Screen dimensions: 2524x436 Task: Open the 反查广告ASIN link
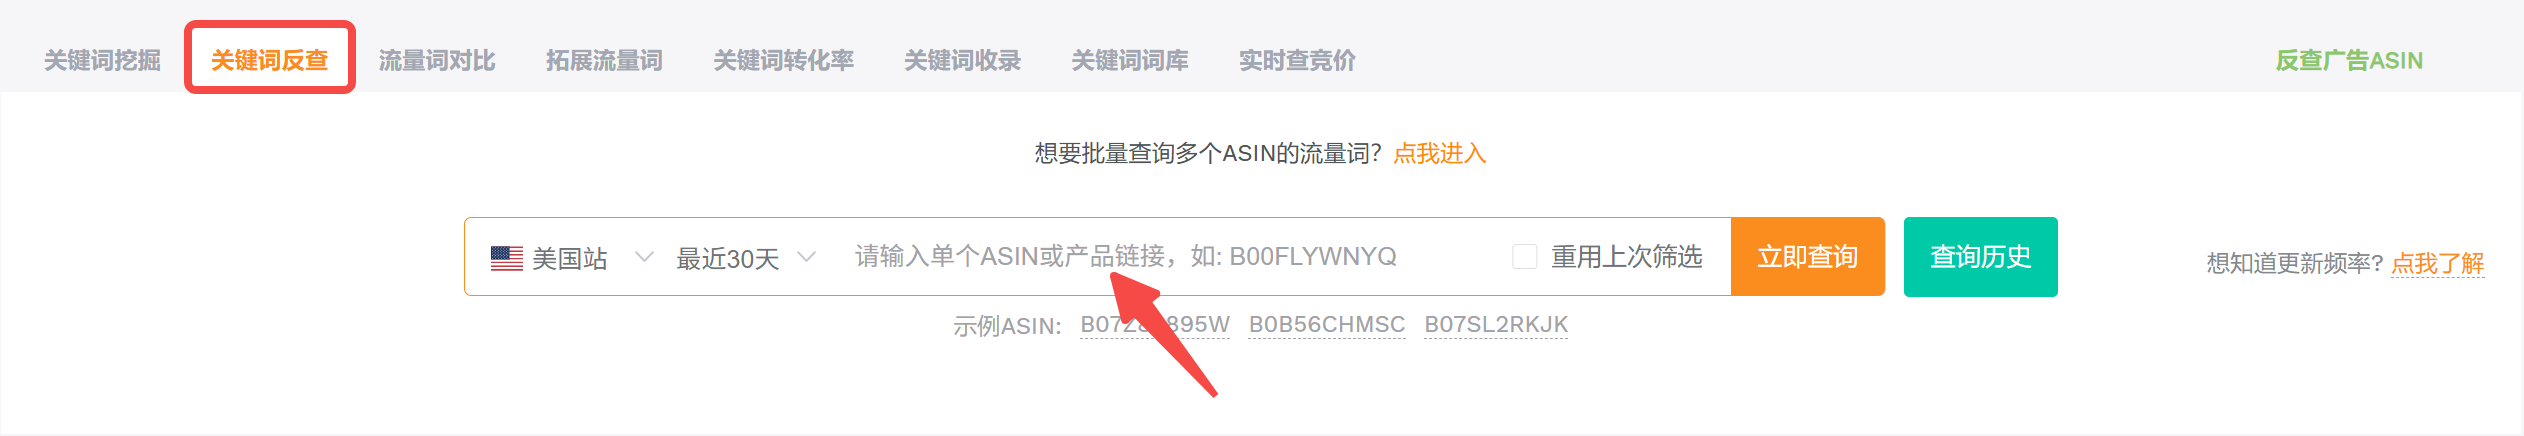click(x=2349, y=60)
